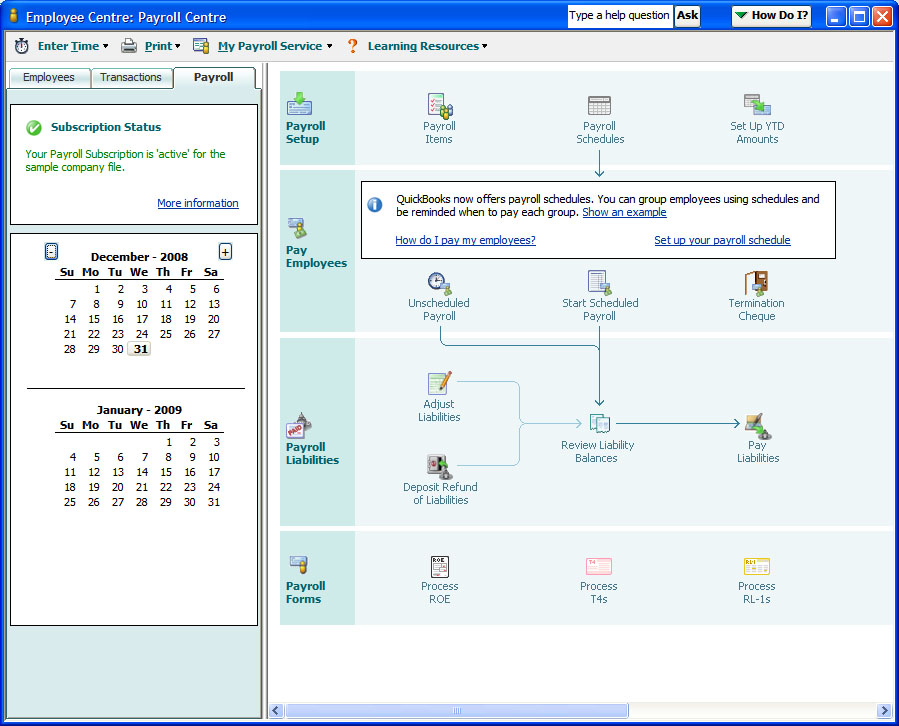Open the Payroll Items icon
899x726 pixels.
pyautogui.click(x=439, y=106)
